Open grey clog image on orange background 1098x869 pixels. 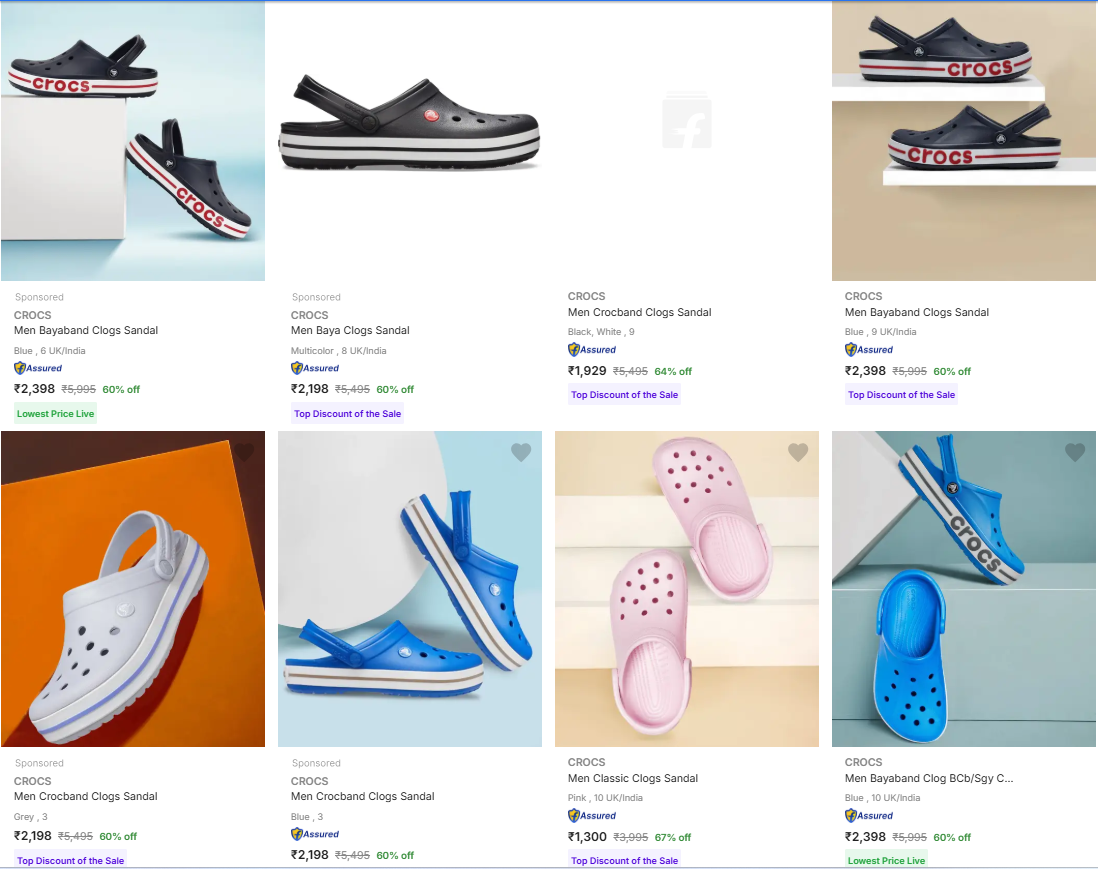133,588
